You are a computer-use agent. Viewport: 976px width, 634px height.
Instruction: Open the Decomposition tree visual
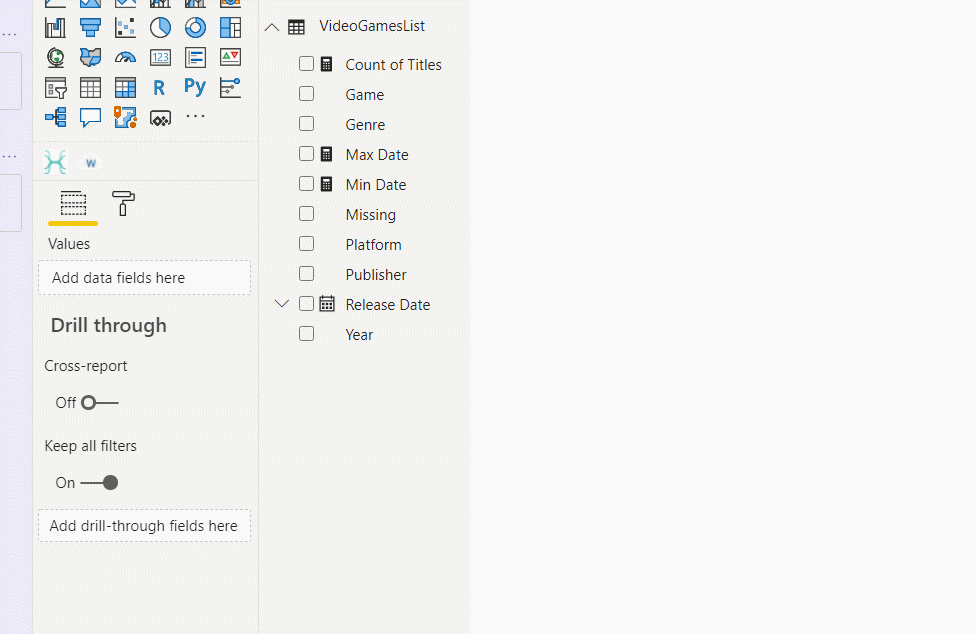[55, 117]
